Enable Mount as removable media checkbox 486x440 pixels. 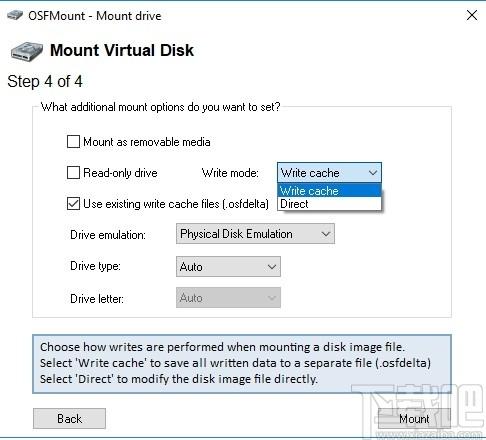pyautogui.click(x=73, y=141)
